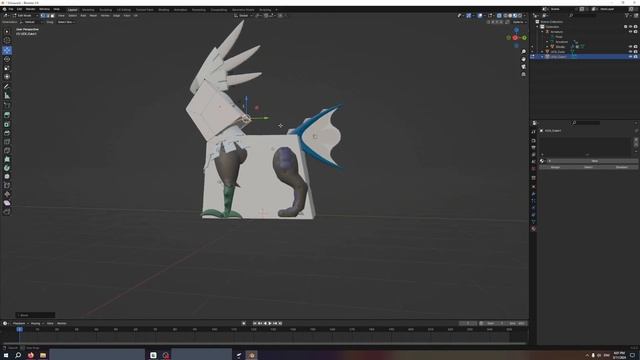Select the Loop Cut tool
Viewport: 640px width, 360px height.
point(7,142)
